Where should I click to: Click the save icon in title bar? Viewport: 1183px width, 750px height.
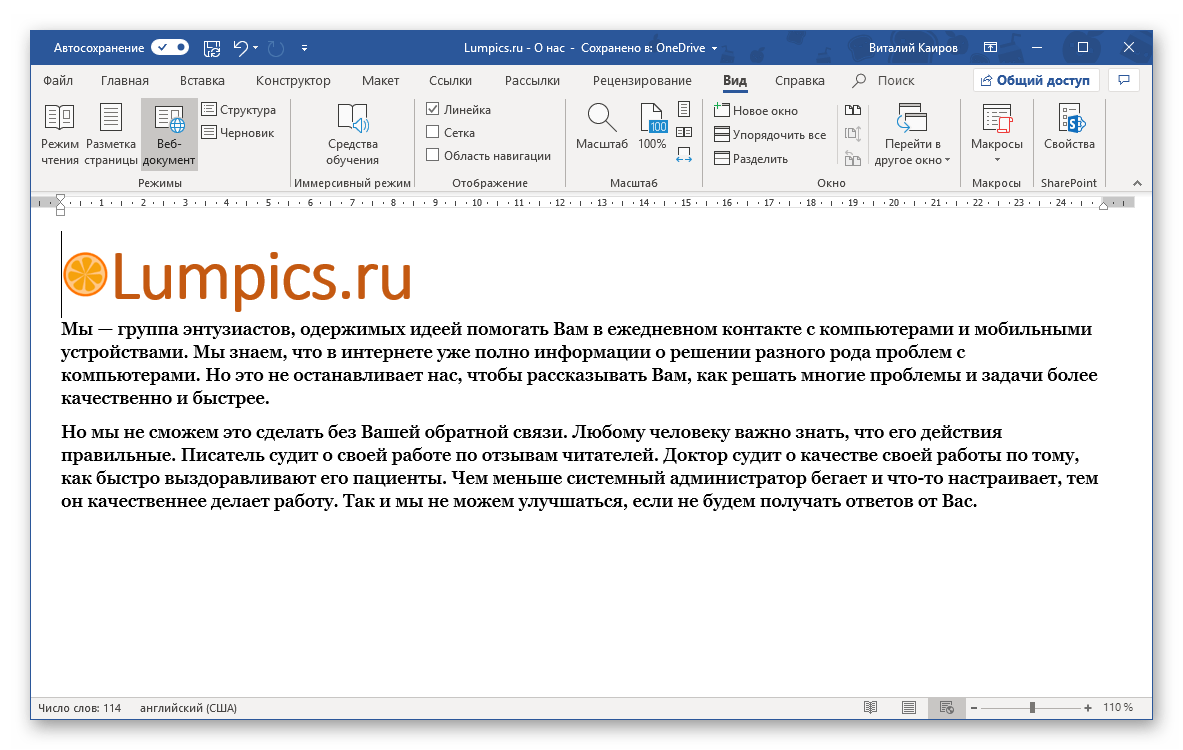point(212,47)
